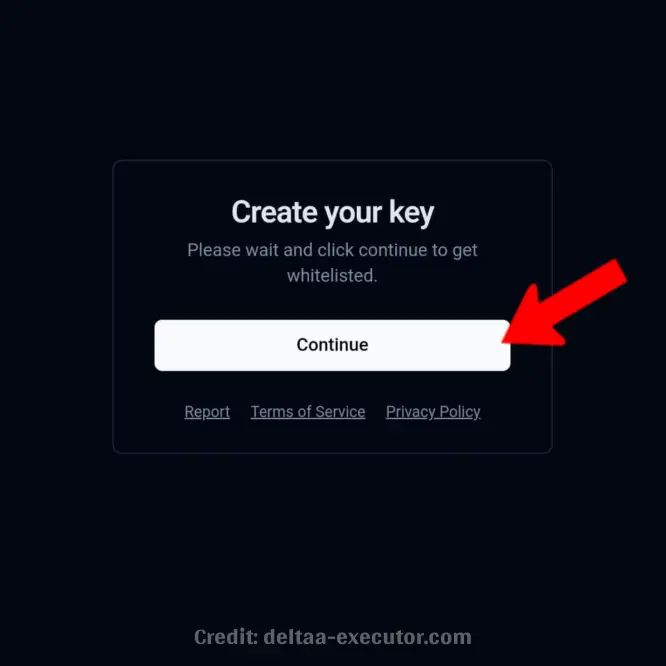Click the 'Credit:' label at the bottom
666x666 pixels.
[x=226, y=637]
